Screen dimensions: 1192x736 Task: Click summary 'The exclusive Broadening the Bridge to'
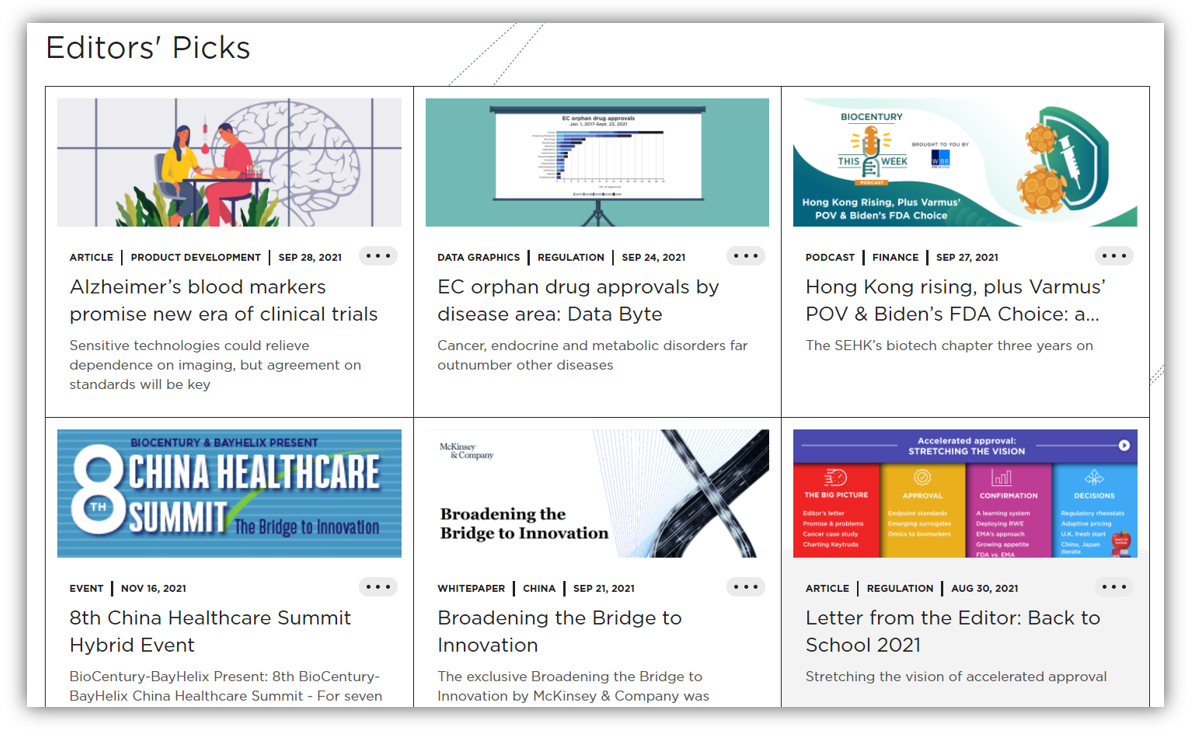[573, 686]
